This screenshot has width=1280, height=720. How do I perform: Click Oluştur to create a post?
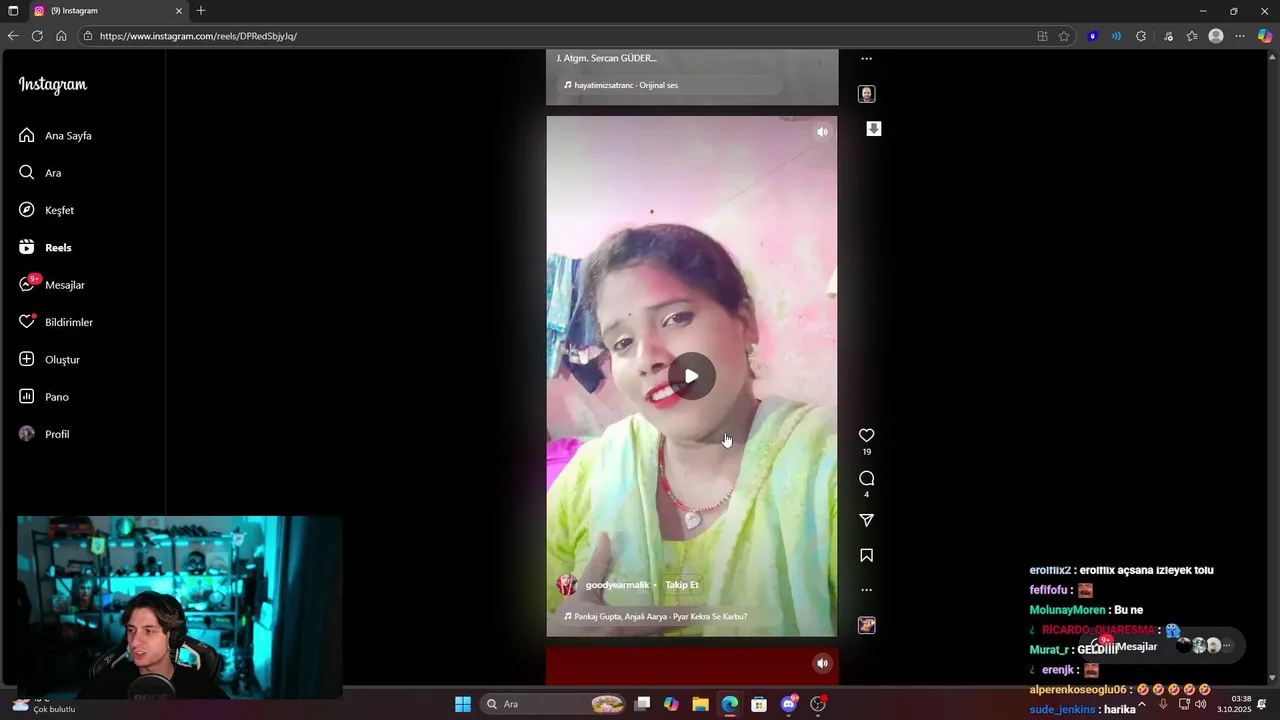(x=49, y=359)
